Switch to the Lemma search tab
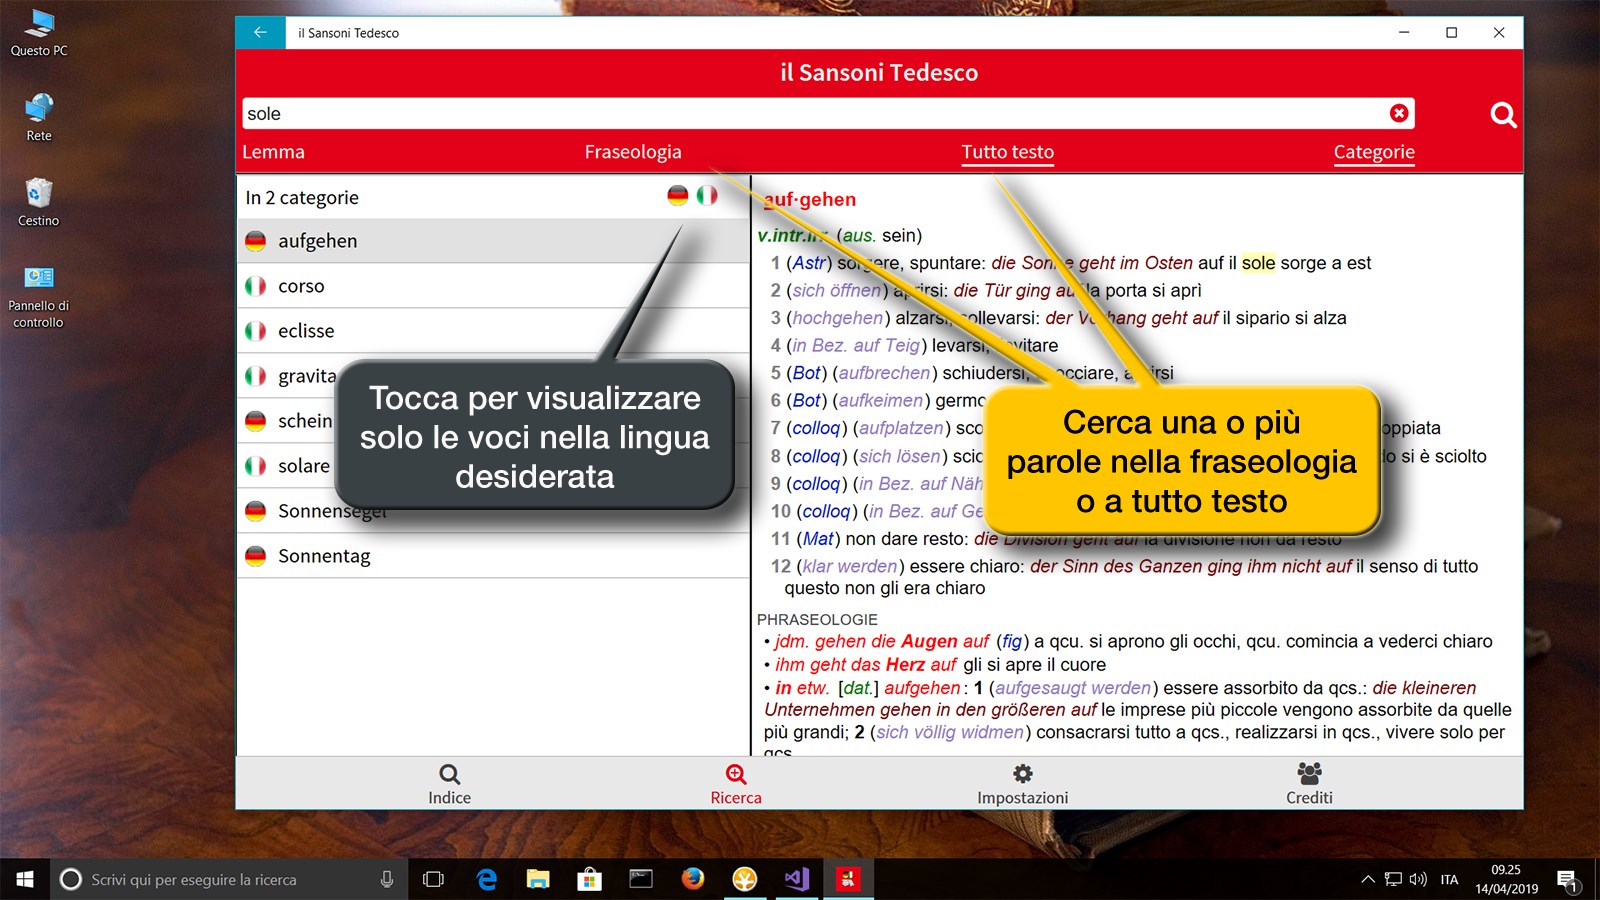1600x900 pixels. tap(273, 152)
